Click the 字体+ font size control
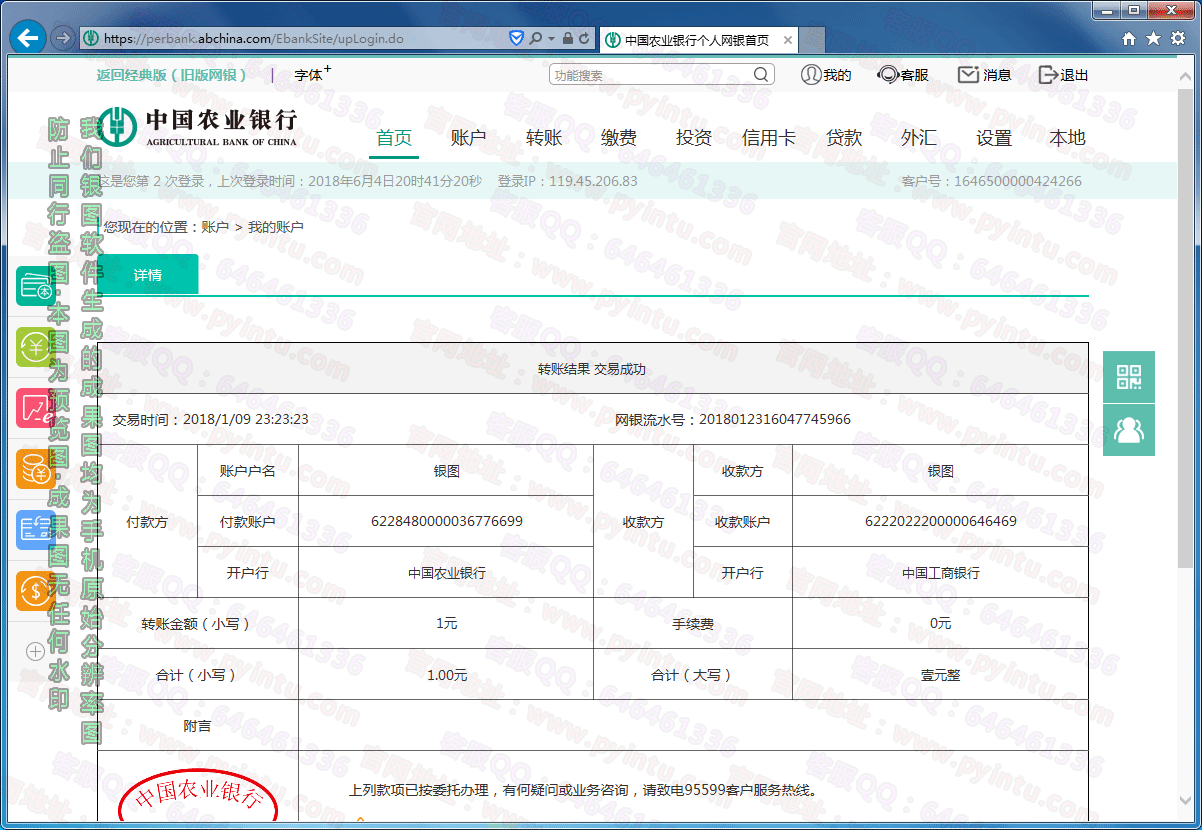1202x830 pixels. [312, 74]
